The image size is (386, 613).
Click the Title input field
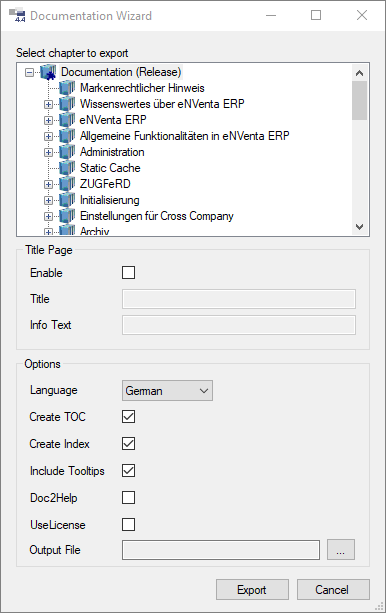pos(239,299)
